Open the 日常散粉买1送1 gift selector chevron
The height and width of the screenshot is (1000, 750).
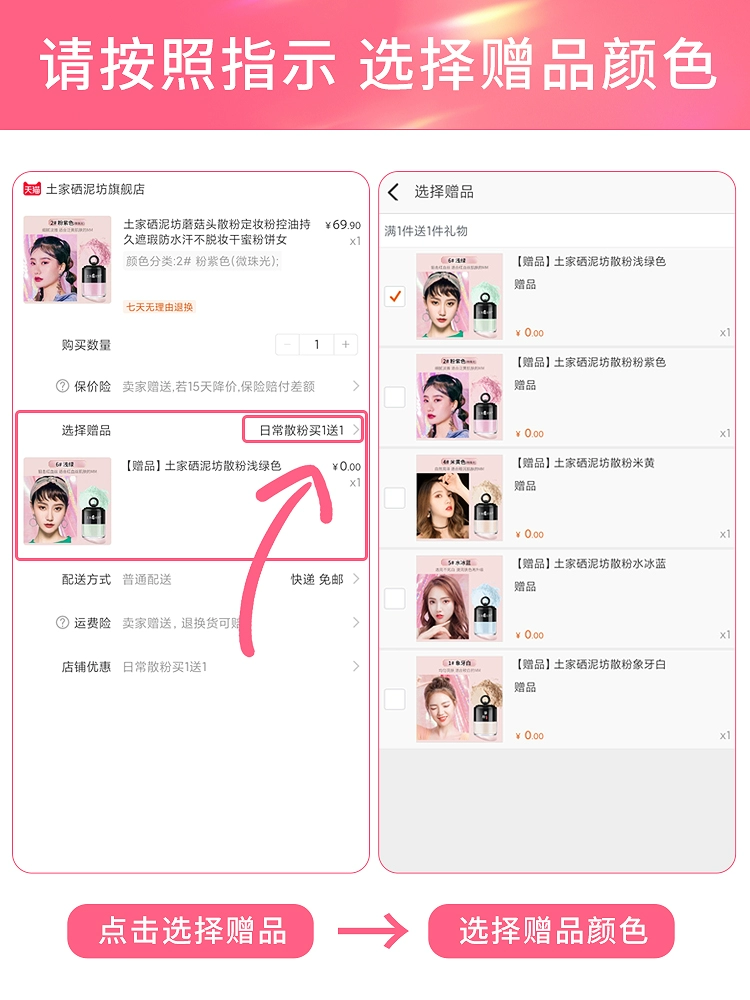[x=356, y=430]
